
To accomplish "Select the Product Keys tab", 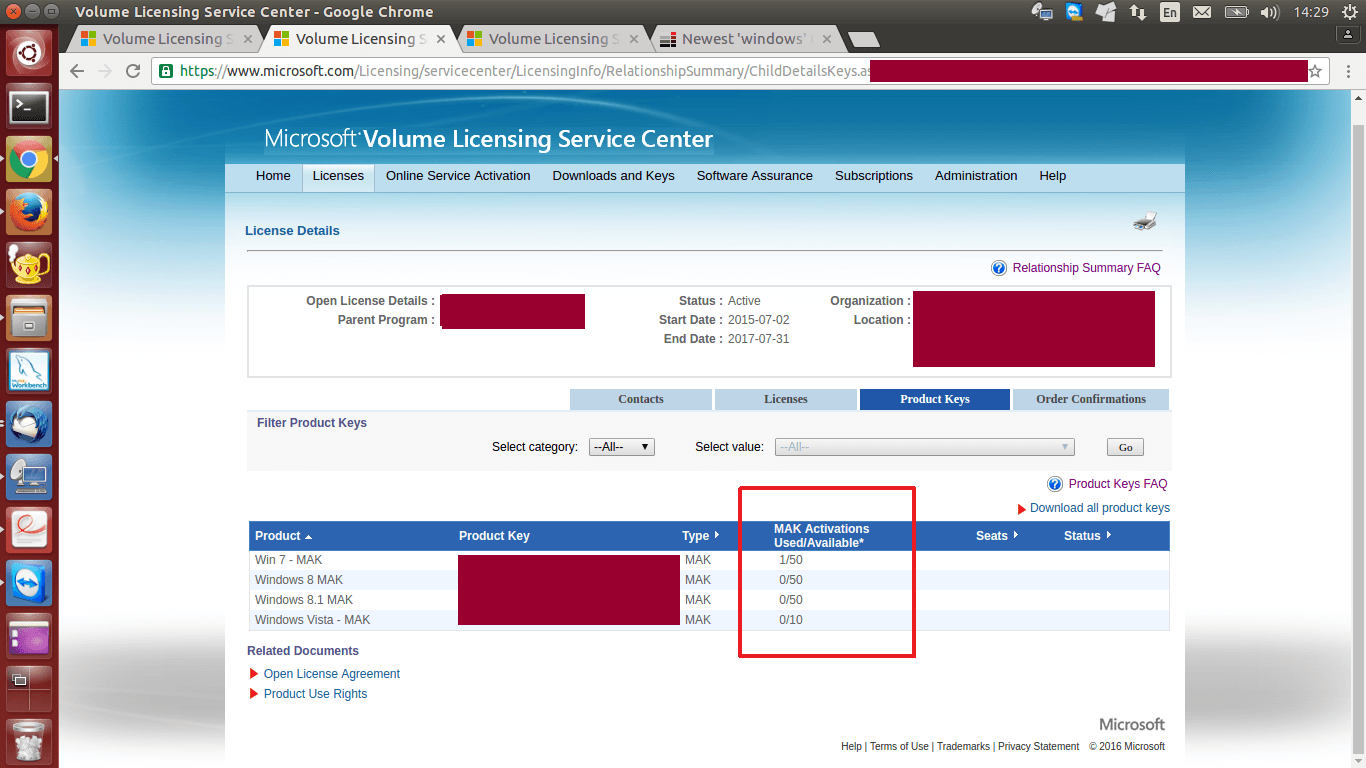I will coord(935,399).
